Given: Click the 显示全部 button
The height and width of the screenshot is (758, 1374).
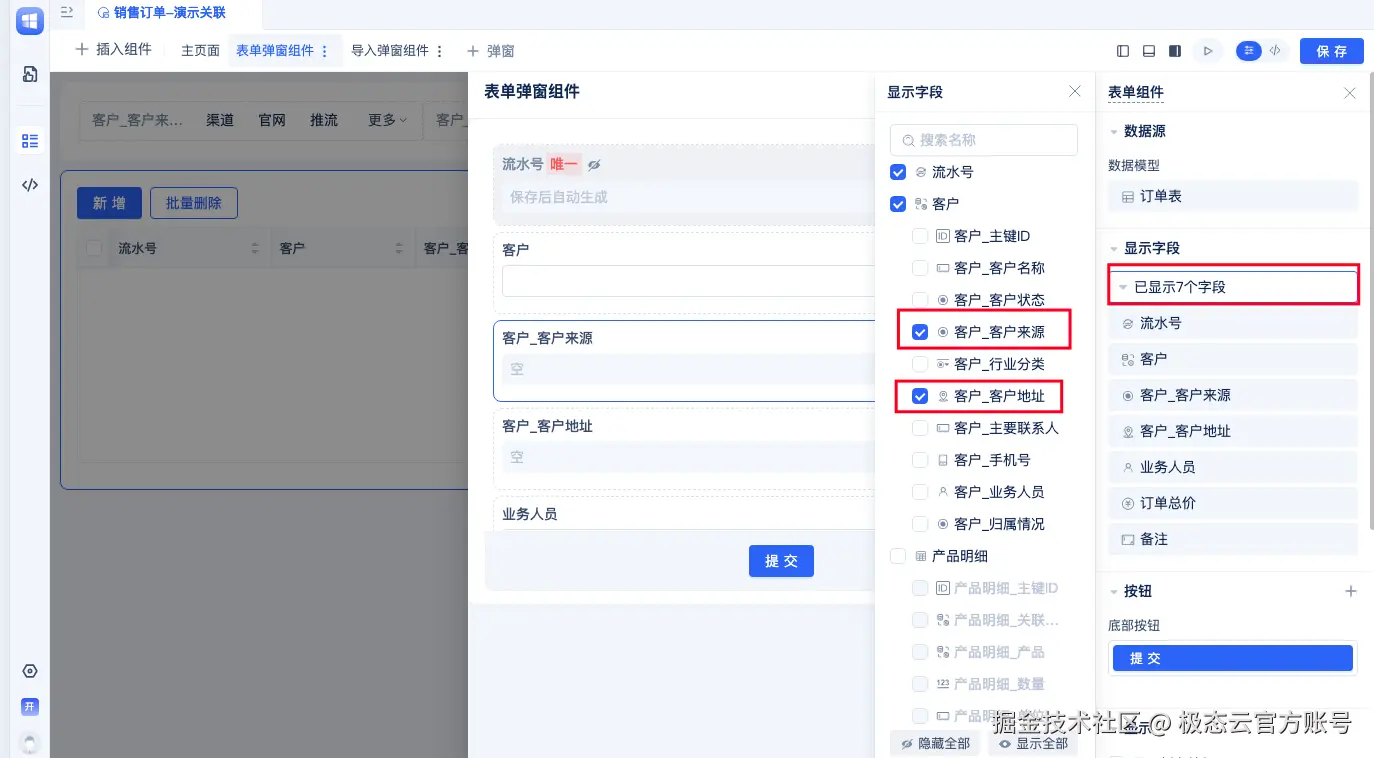Looking at the screenshot, I should pyautogui.click(x=1033, y=743).
